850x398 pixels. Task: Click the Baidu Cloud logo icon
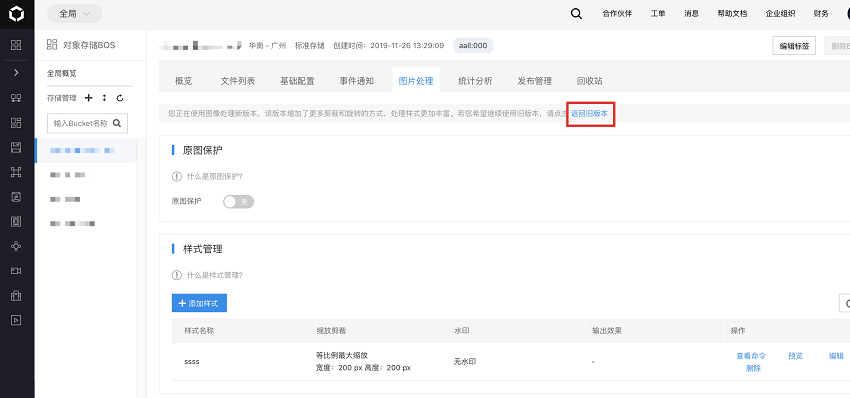pyautogui.click(x=17, y=14)
